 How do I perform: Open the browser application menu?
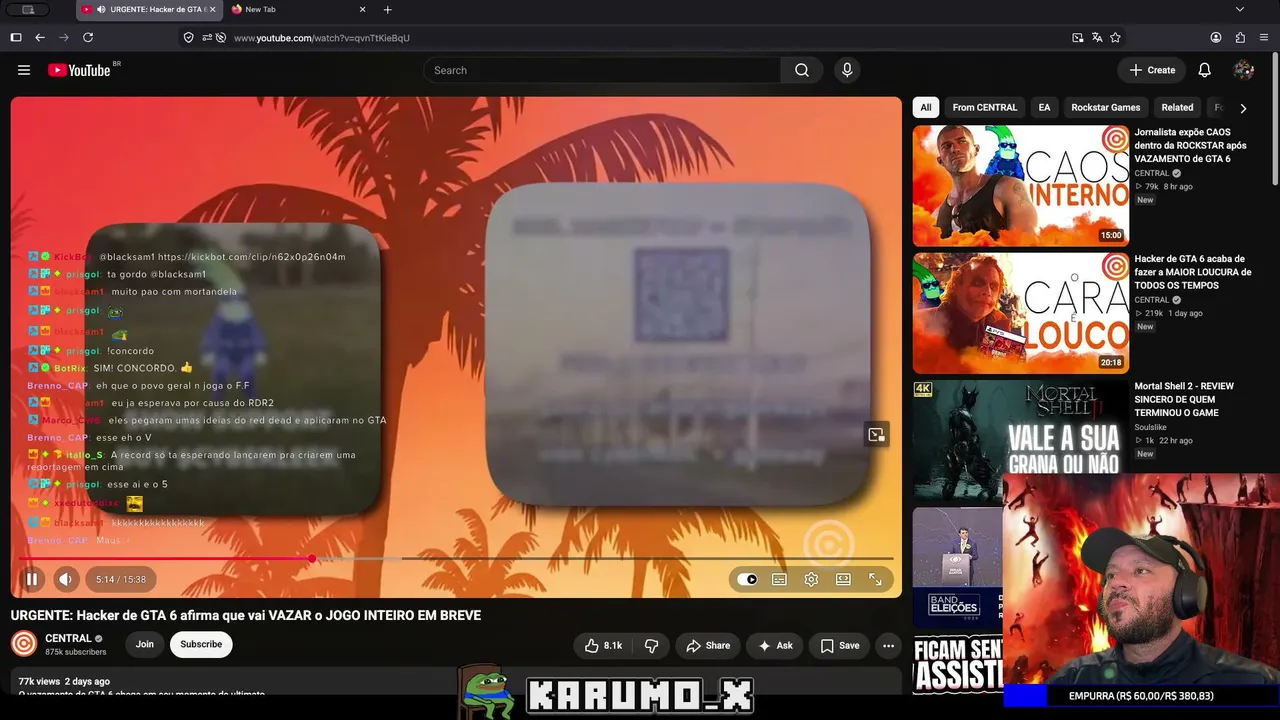(1264, 38)
